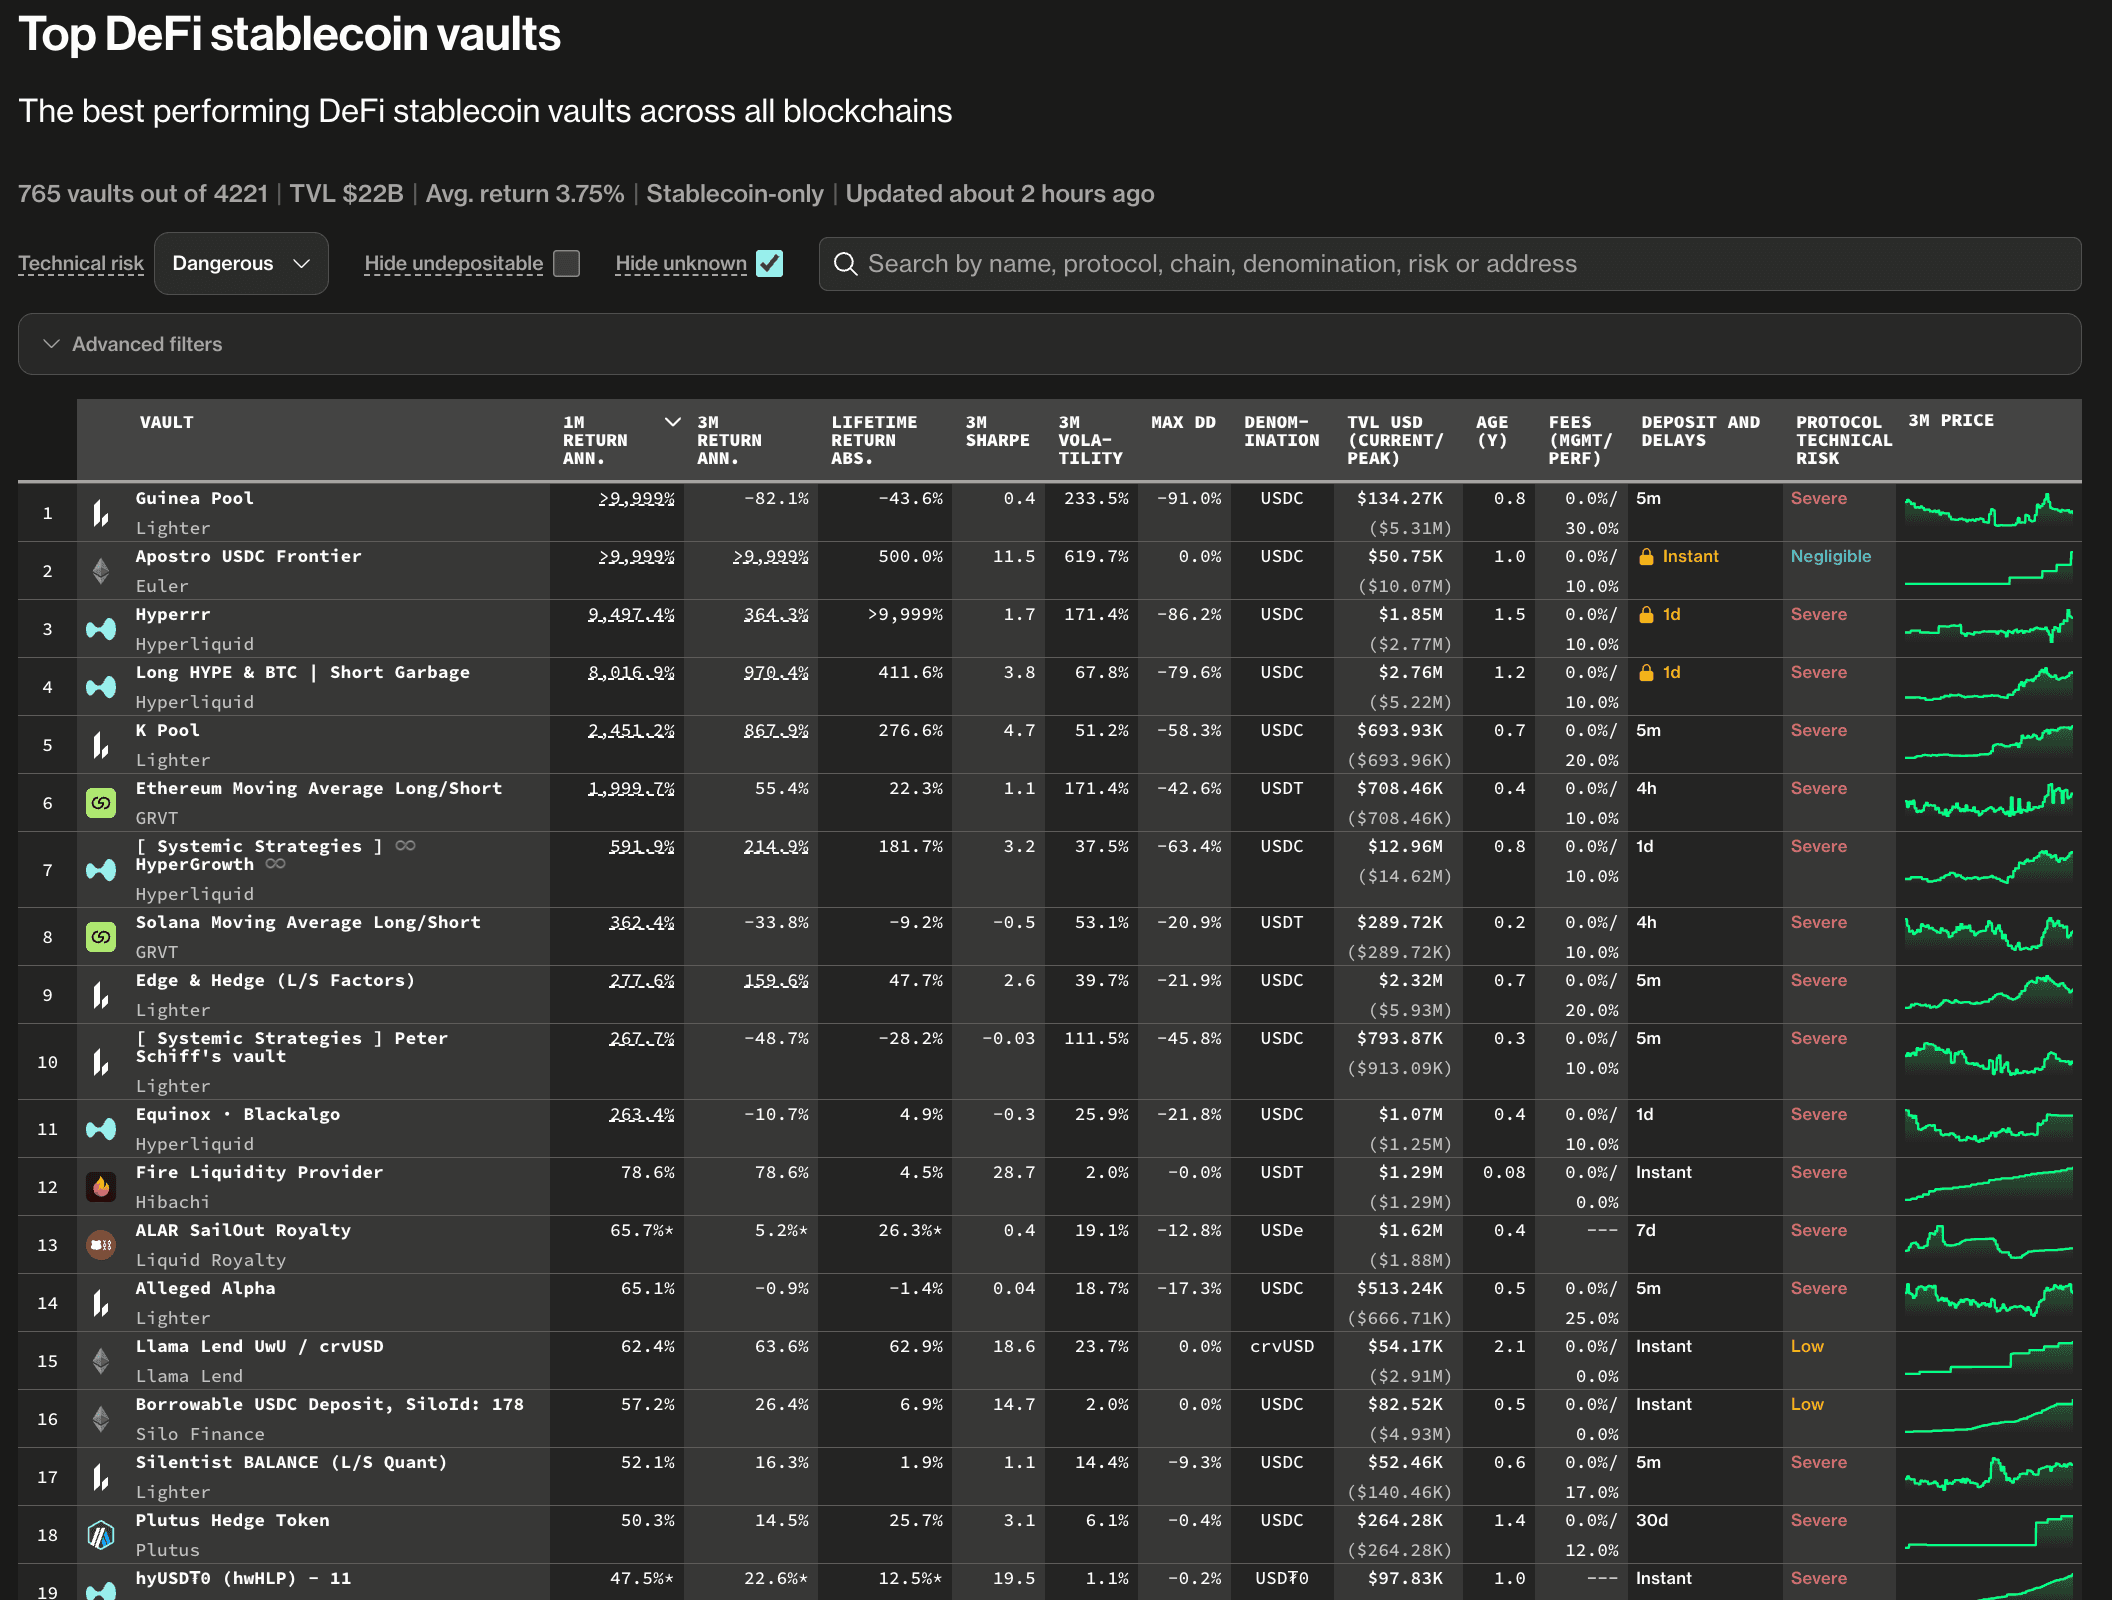Click the Lighter icon beside K Pool

click(101, 745)
